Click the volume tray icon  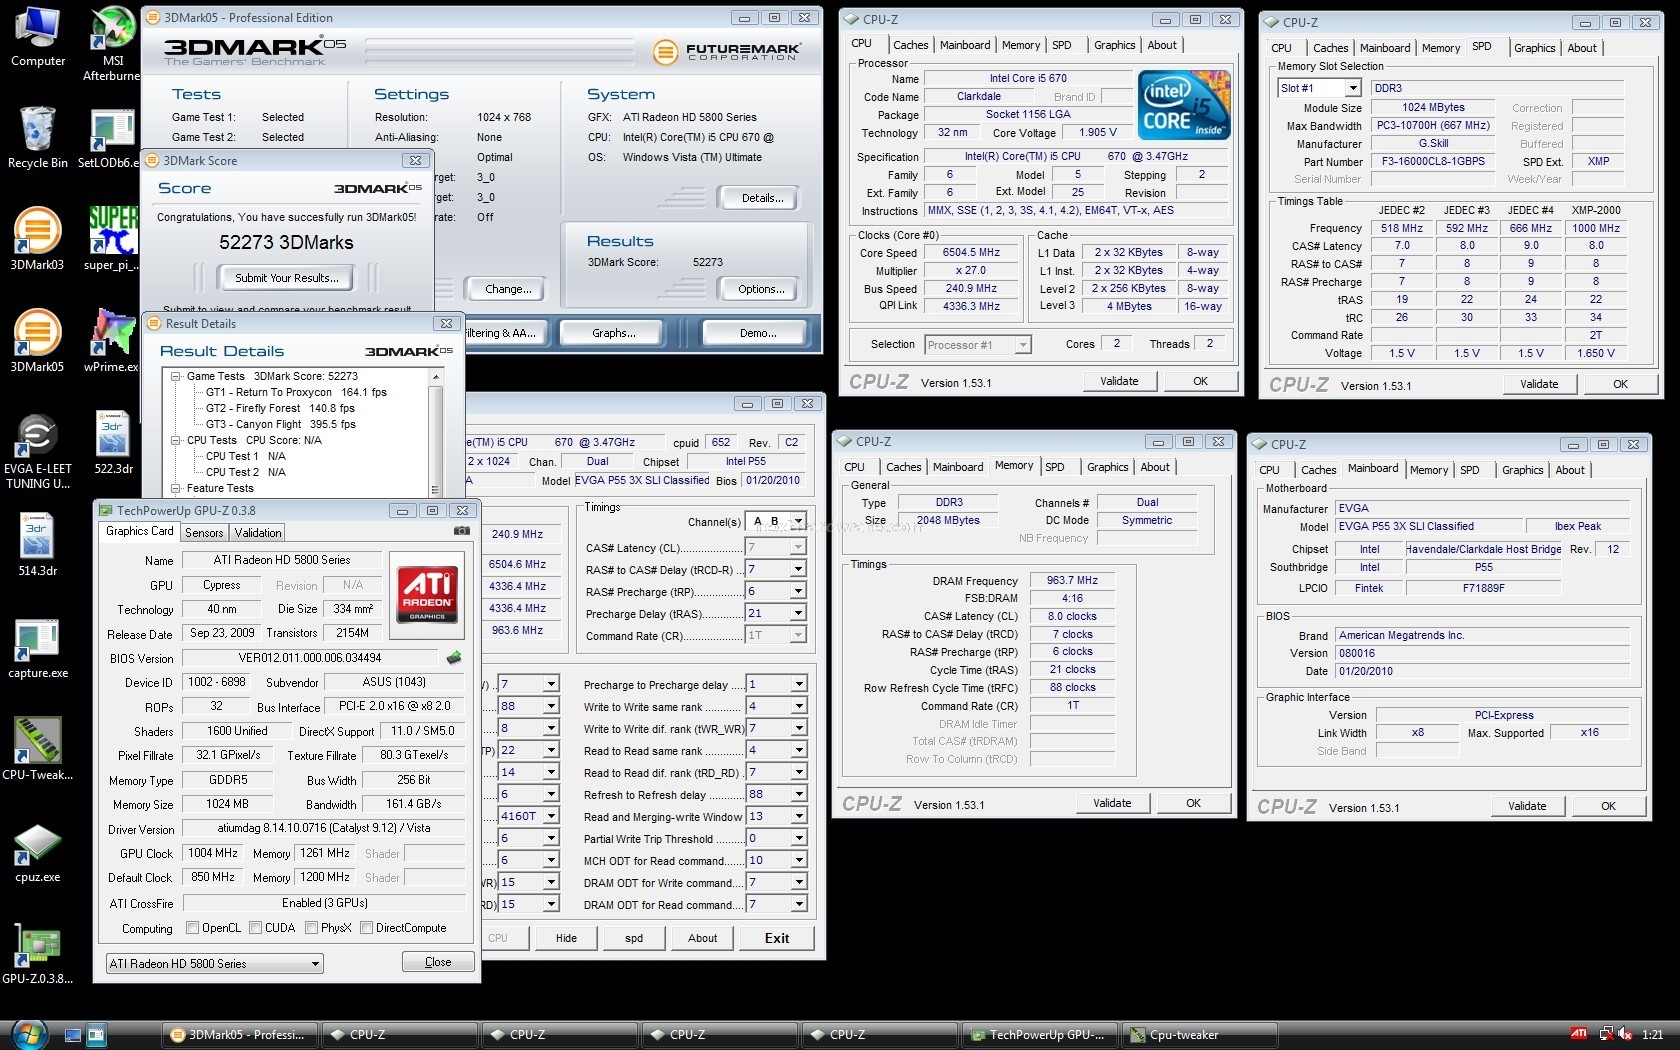[1624, 1034]
